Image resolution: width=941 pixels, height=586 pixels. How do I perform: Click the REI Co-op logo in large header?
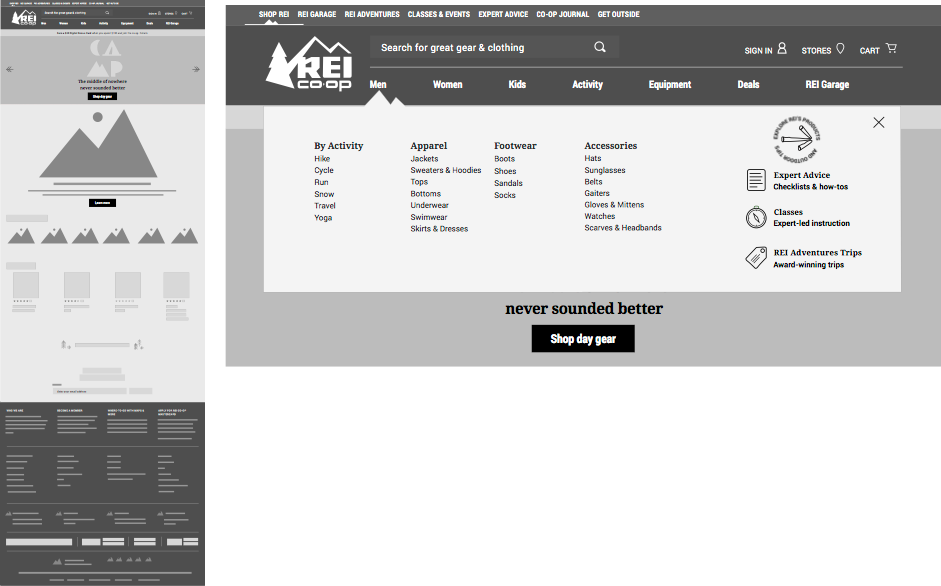point(309,64)
